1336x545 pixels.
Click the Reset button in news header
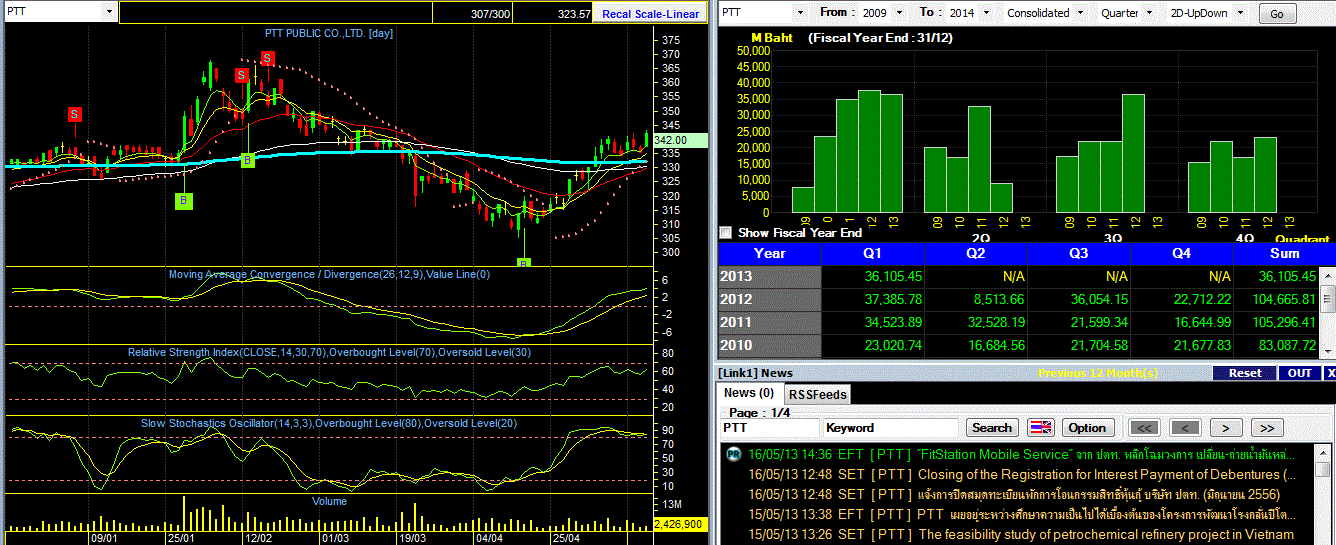click(1245, 373)
